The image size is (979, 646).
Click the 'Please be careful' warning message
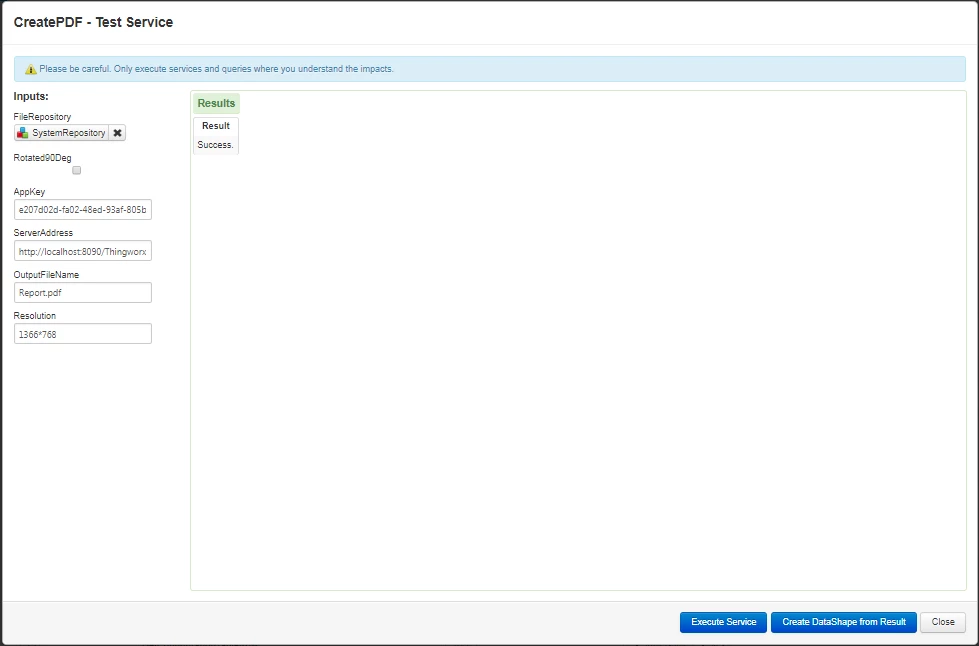[x=216, y=69]
